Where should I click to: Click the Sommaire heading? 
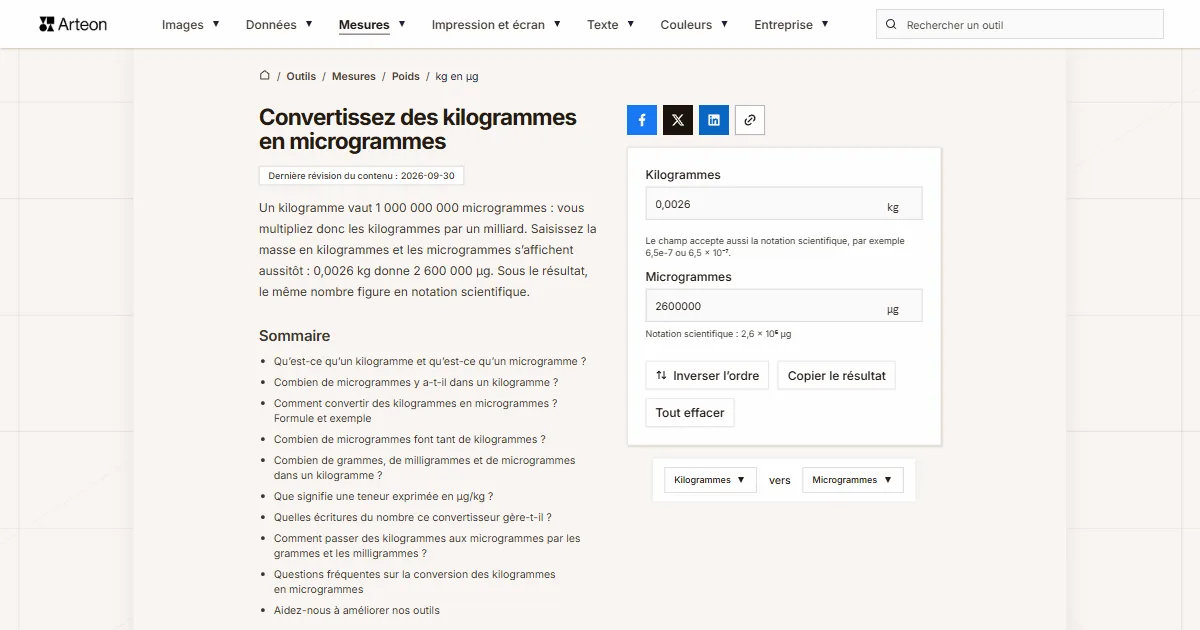(x=294, y=336)
